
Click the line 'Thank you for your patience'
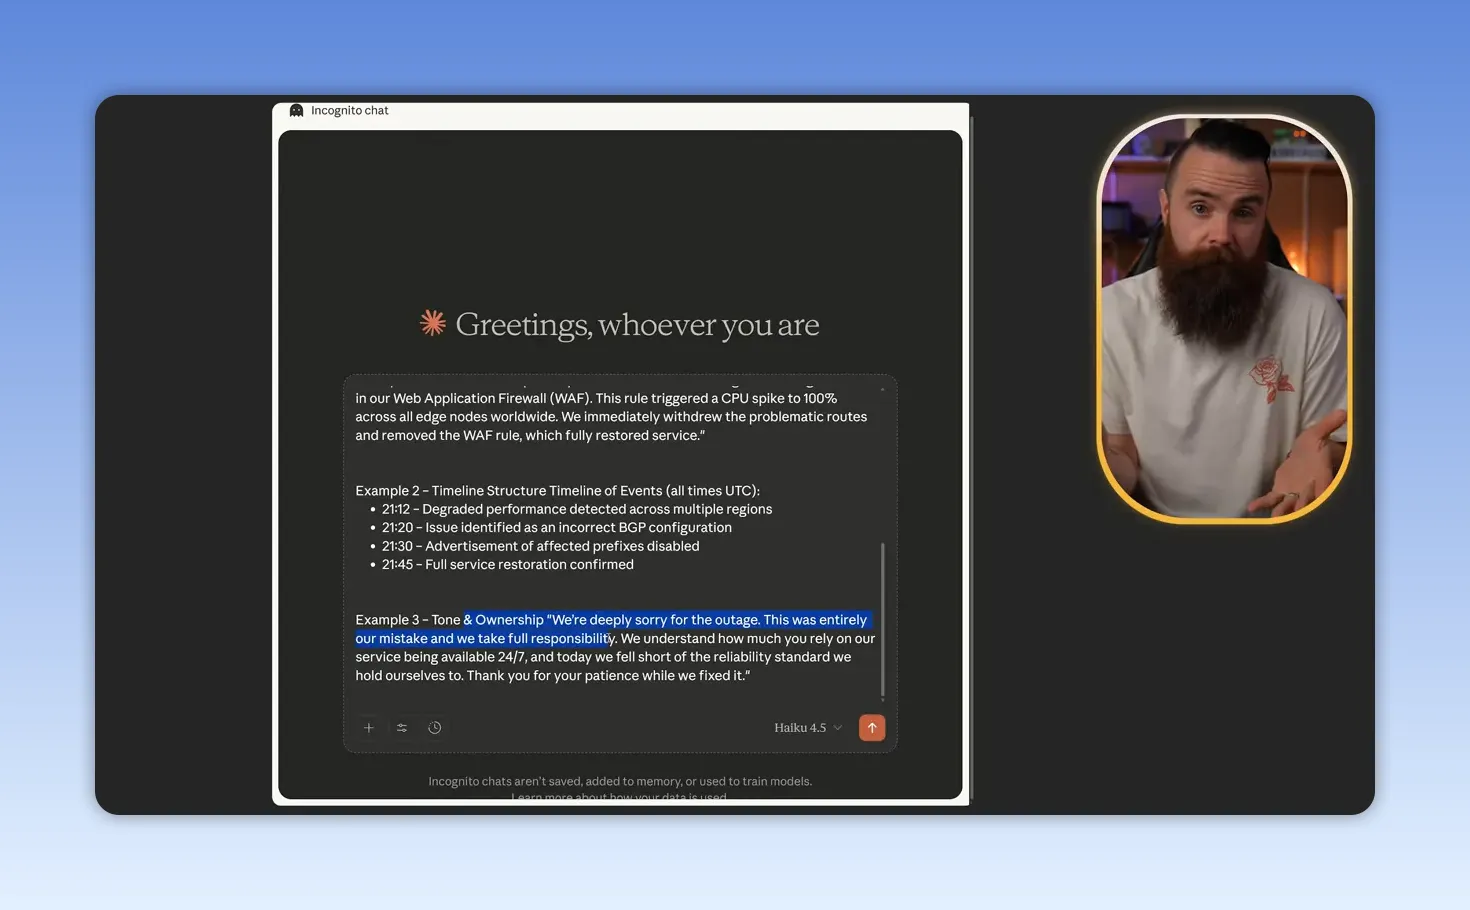(x=608, y=676)
